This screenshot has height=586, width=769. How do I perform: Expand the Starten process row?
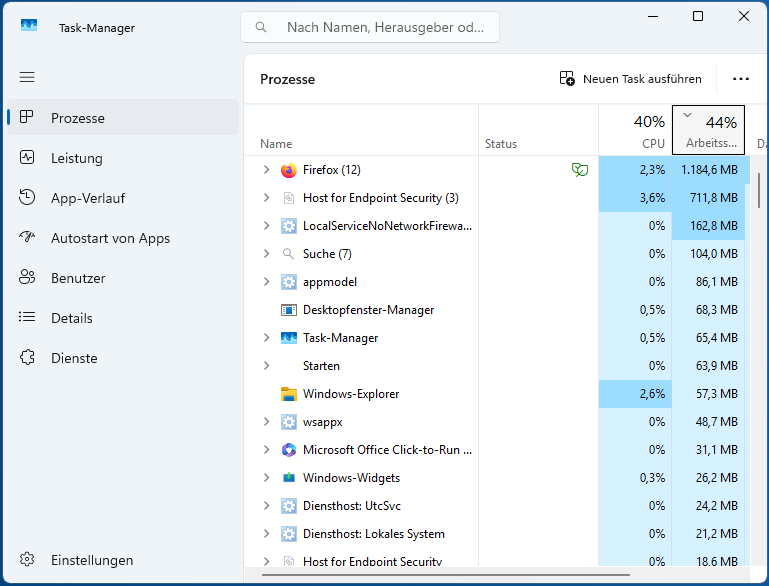(266, 365)
